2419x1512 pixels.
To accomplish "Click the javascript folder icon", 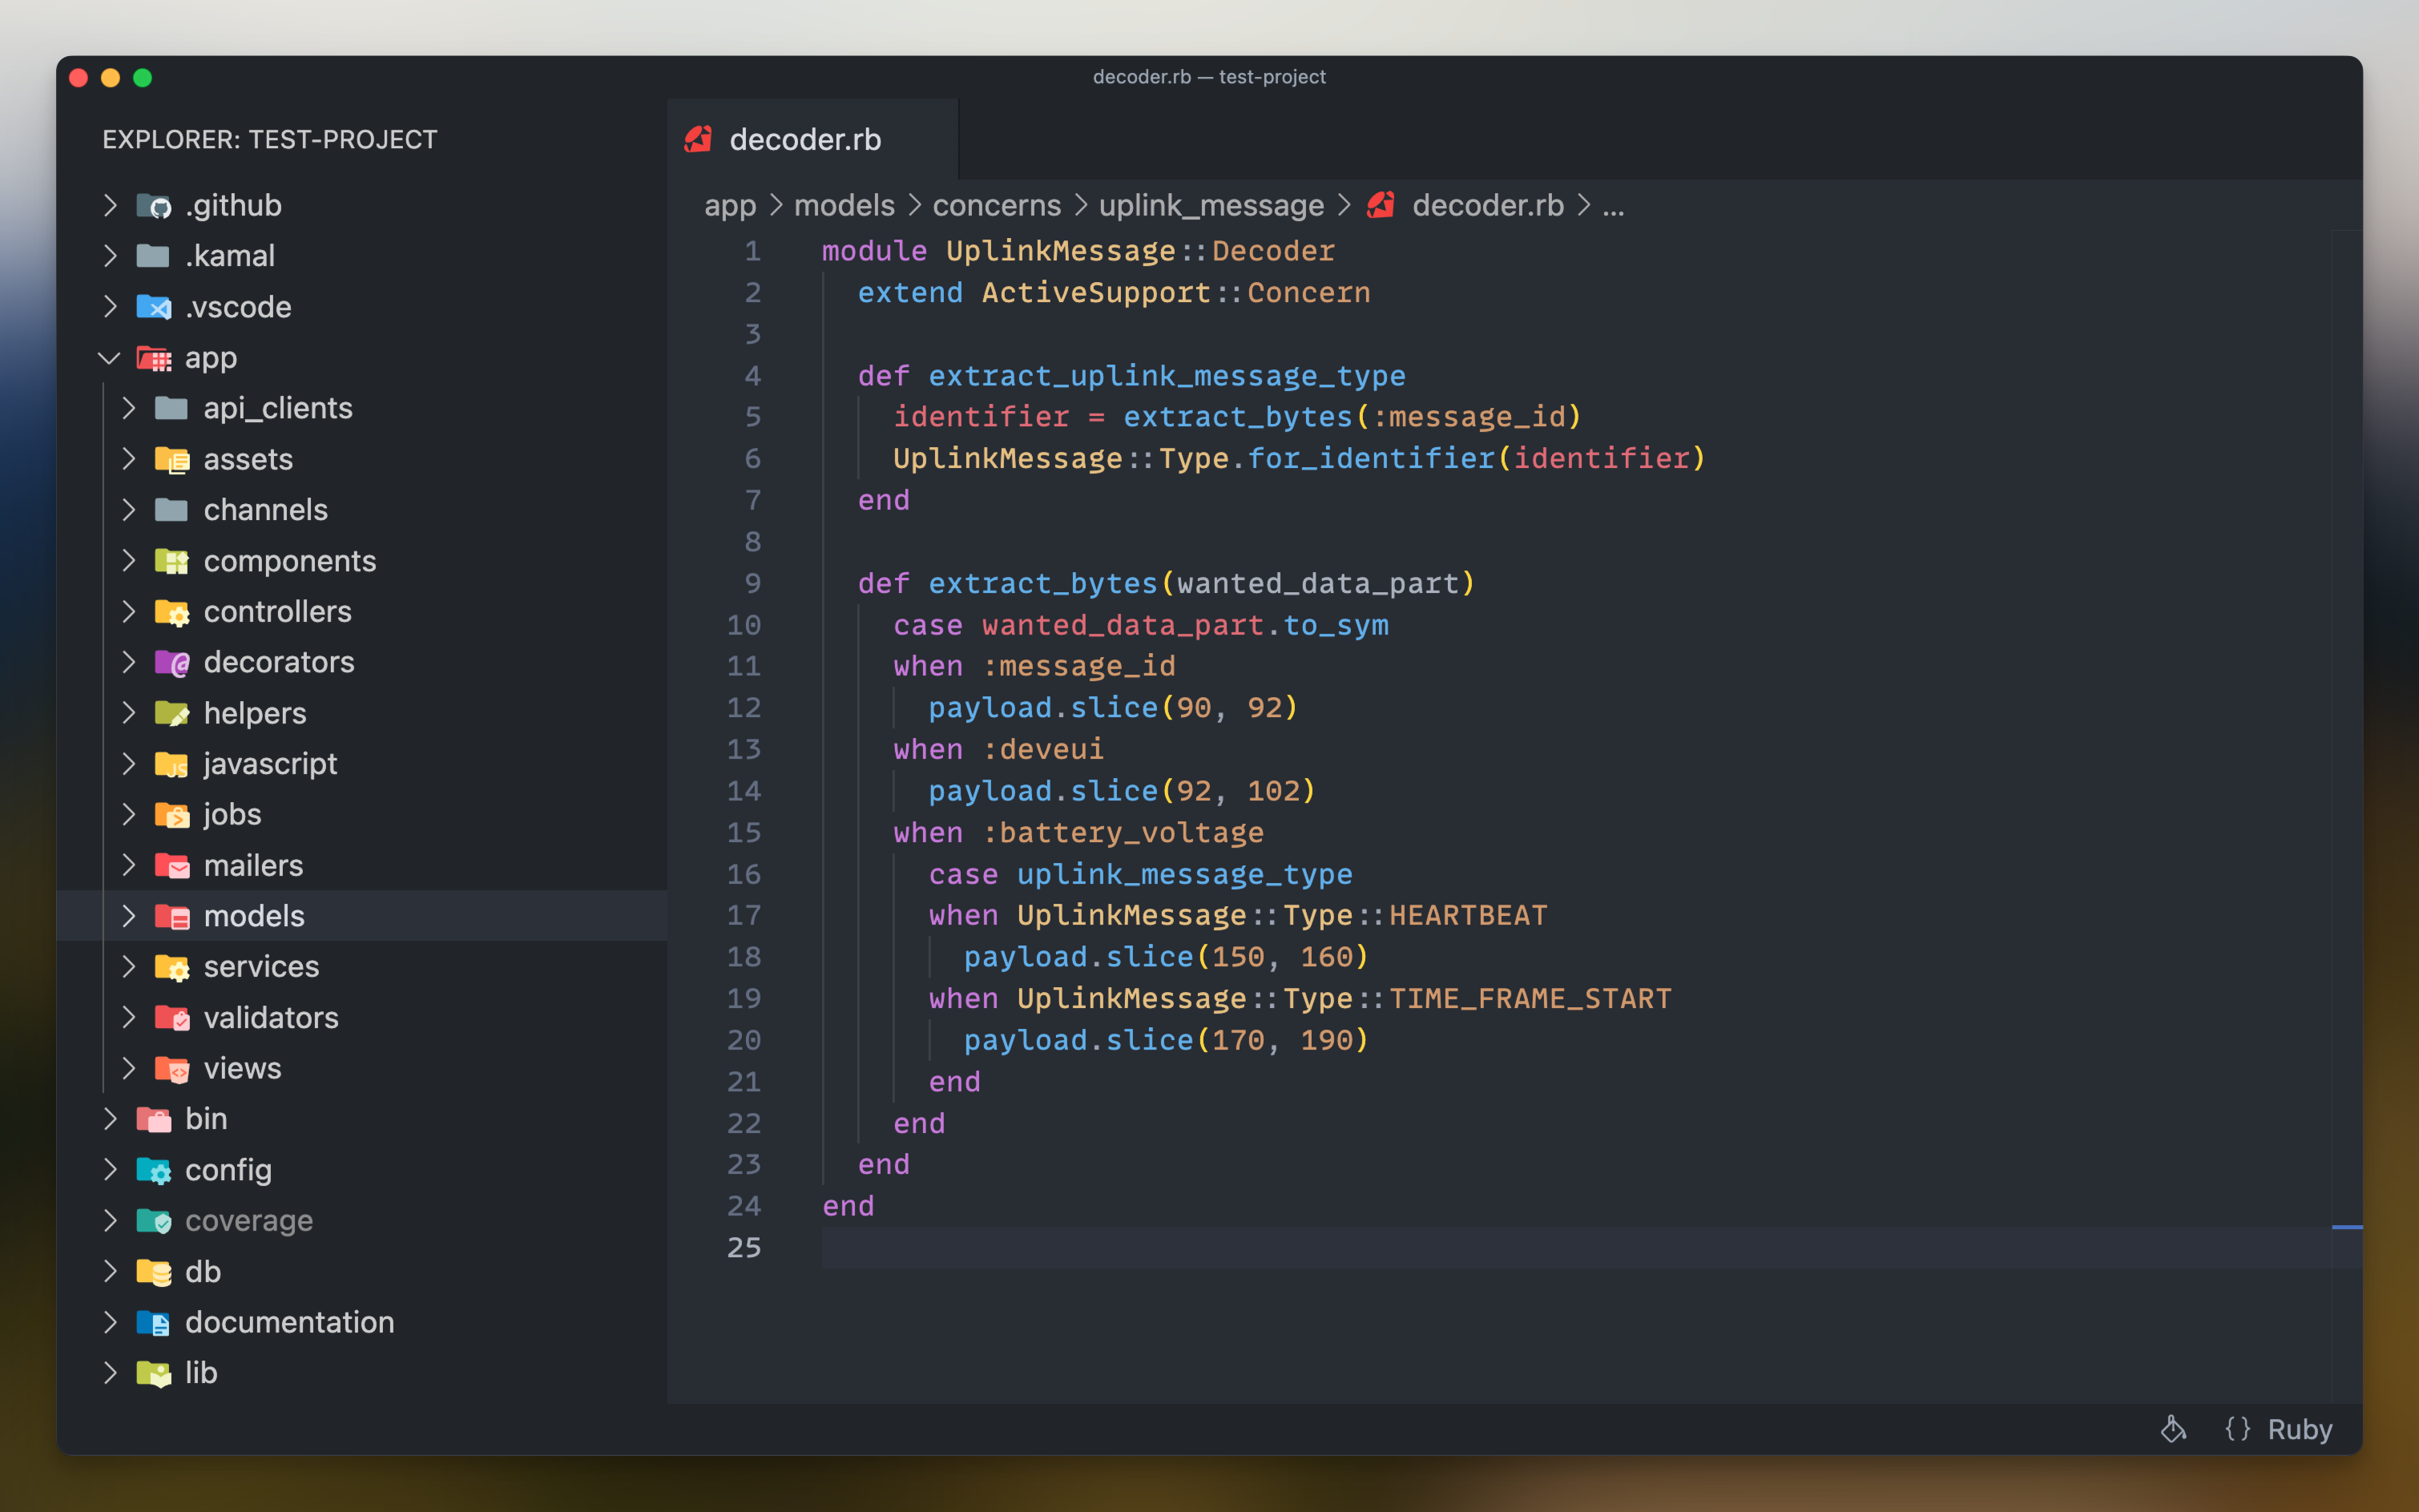I will pyautogui.click(x=172, y=764).
